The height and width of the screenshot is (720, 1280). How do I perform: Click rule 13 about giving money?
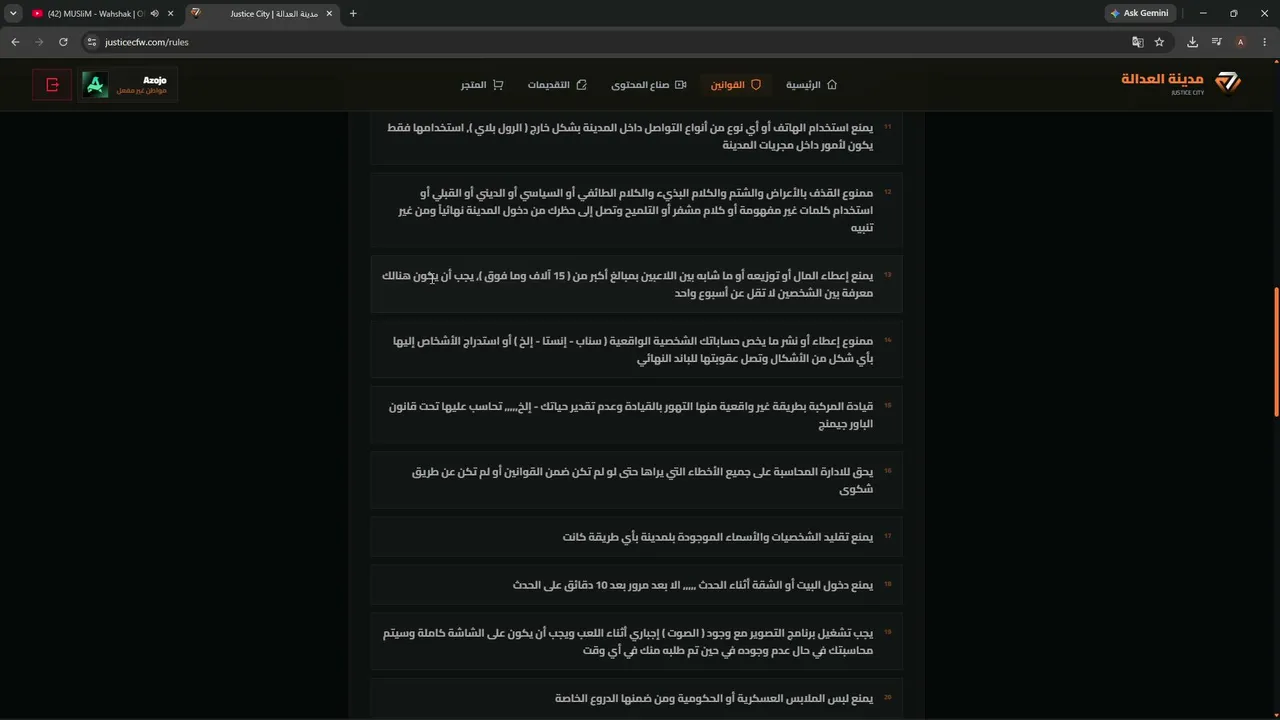tap(636, 284)
